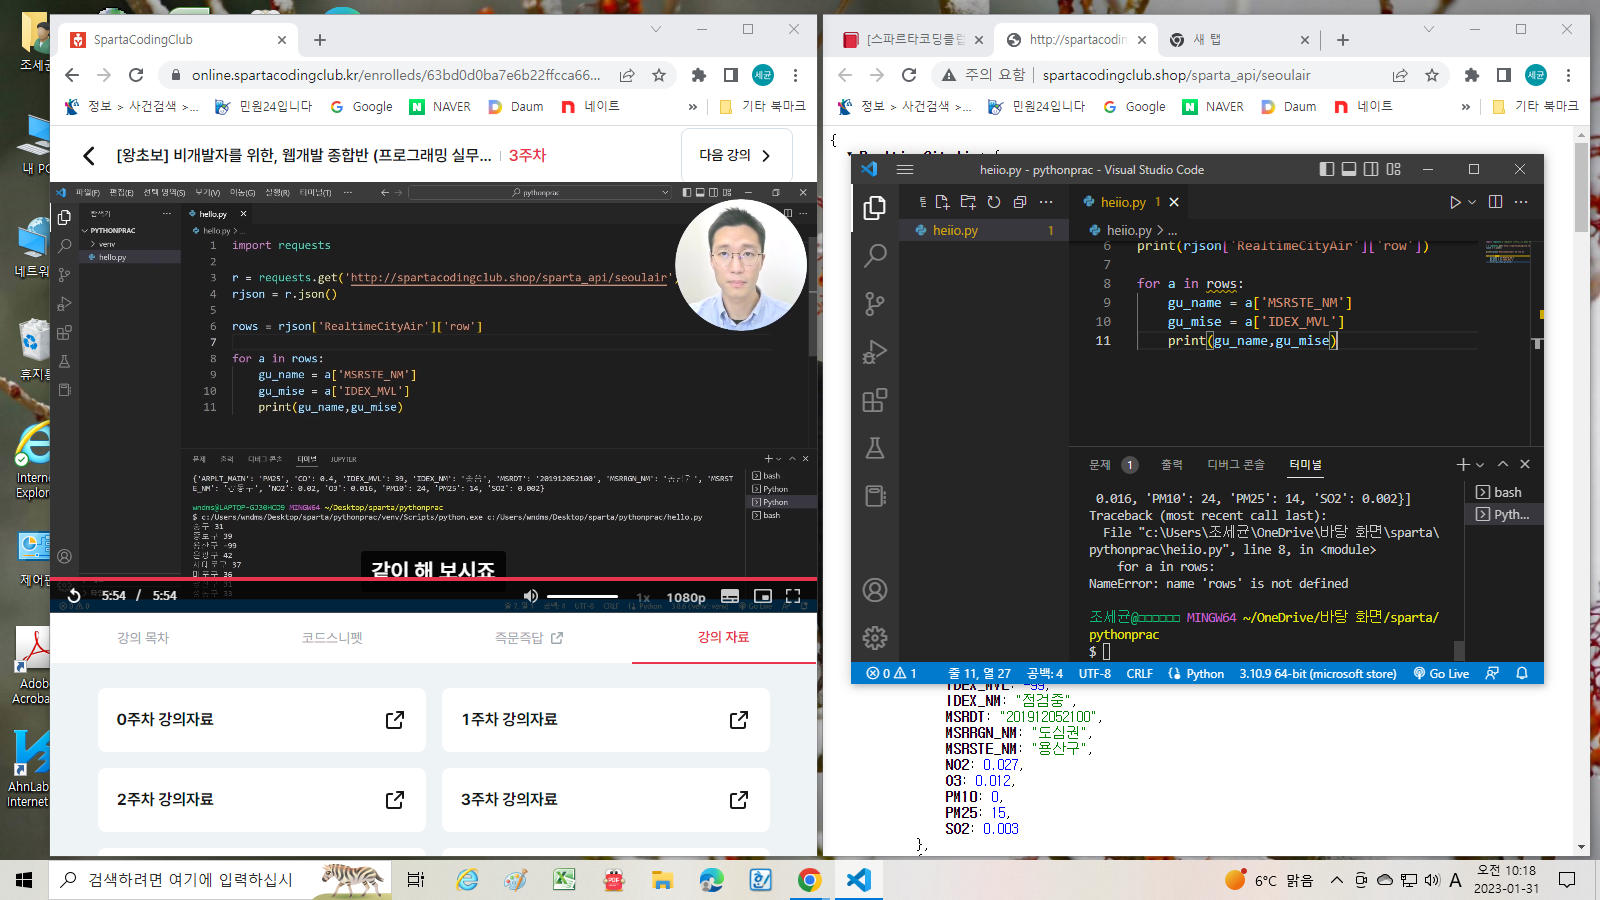The width and height of the screenshot is (1600, 900).
Task: Start Go Live server in status bar
Action: coord(1441,674)
